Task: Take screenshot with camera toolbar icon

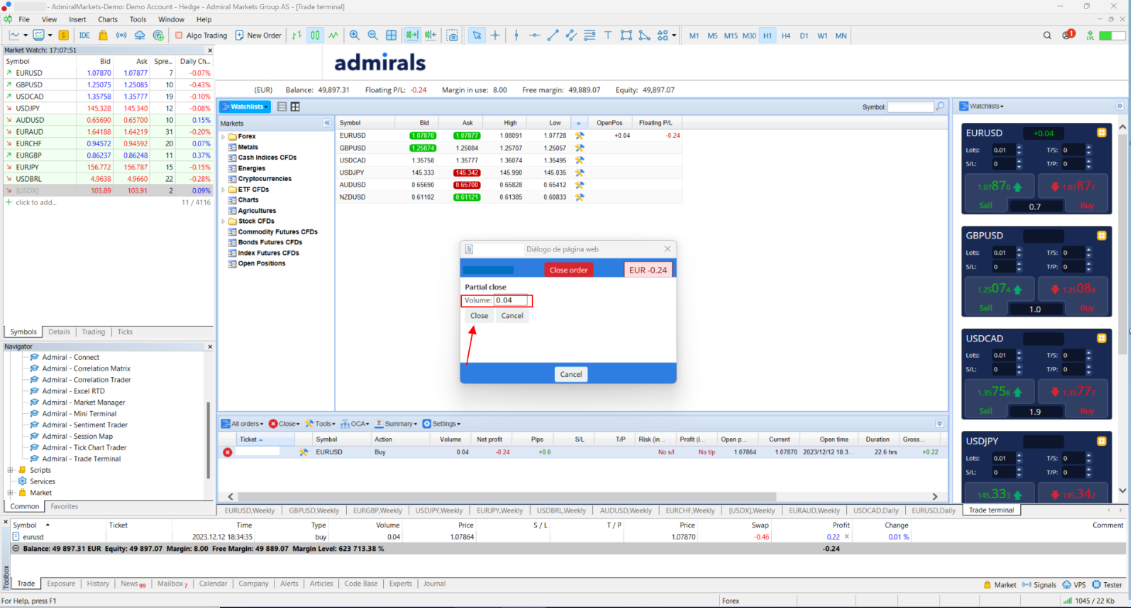Action: tap(452, 35)
